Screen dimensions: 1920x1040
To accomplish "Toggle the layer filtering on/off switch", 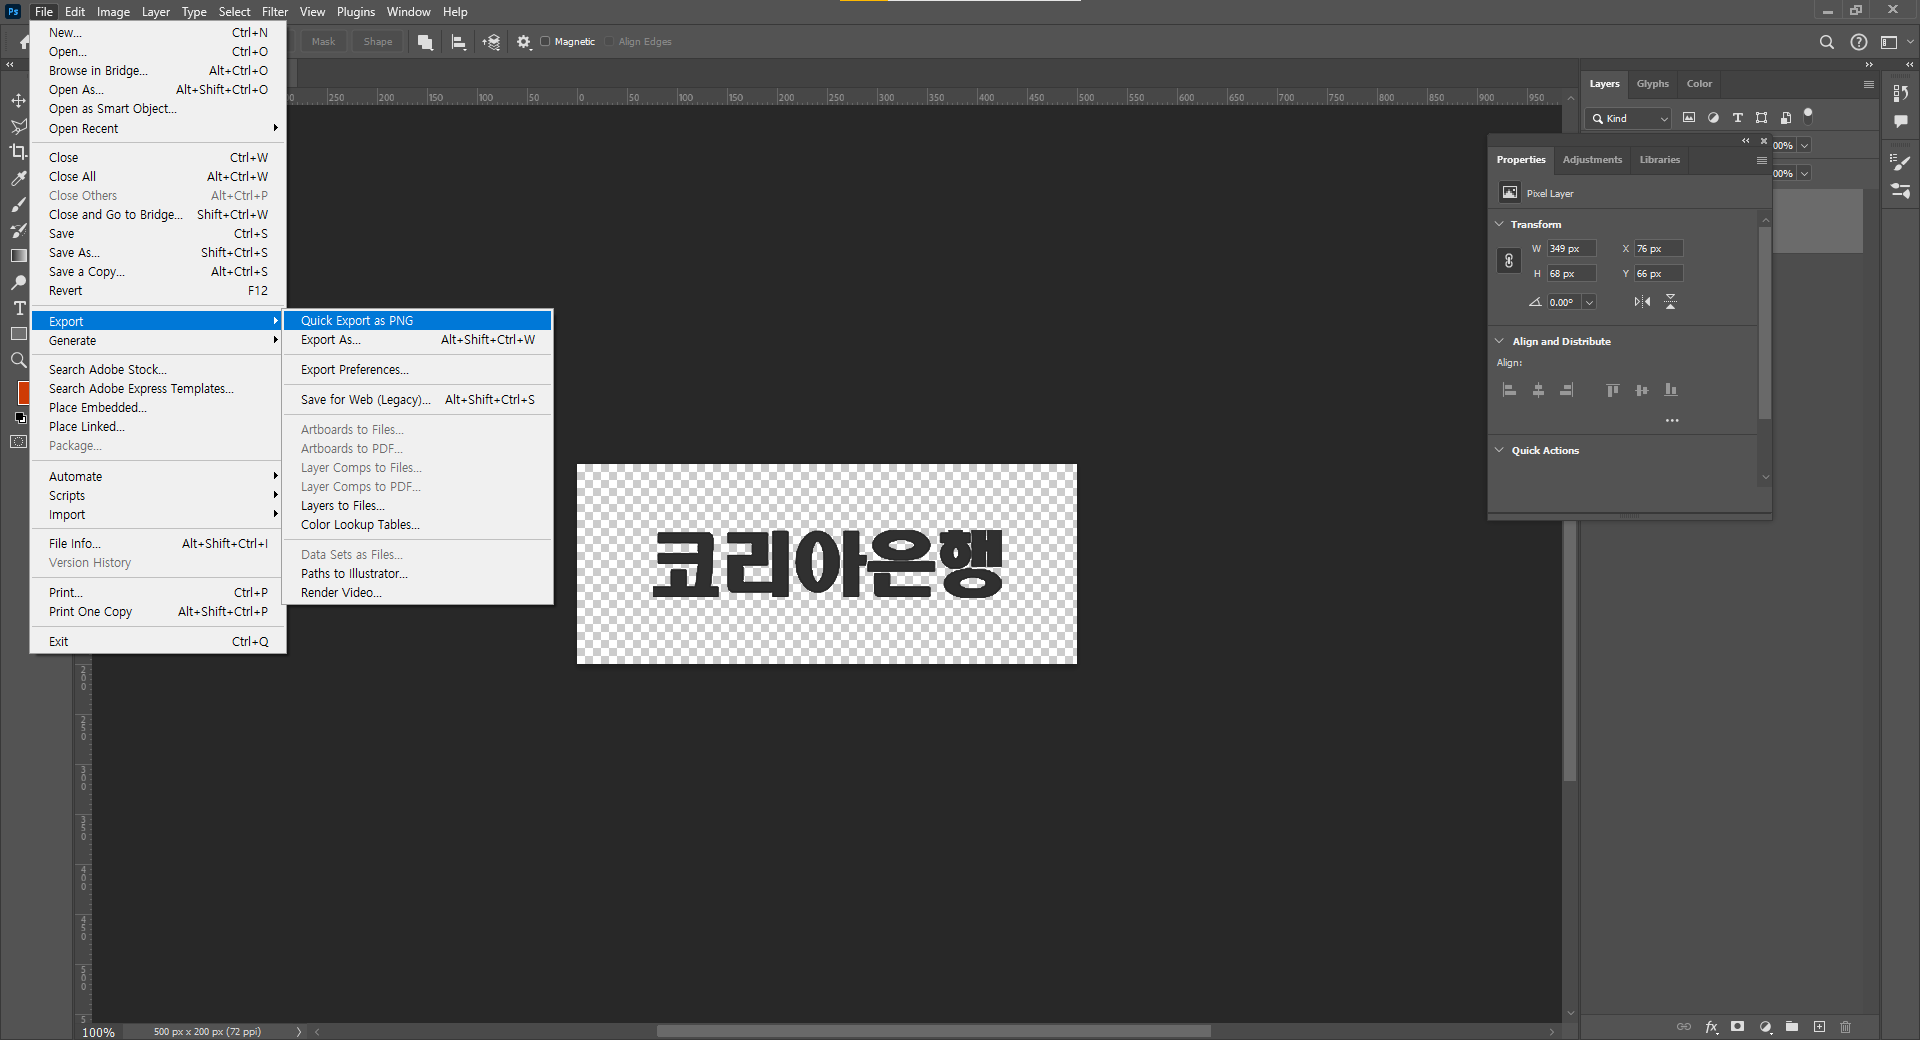I will tap(1808, 116).
